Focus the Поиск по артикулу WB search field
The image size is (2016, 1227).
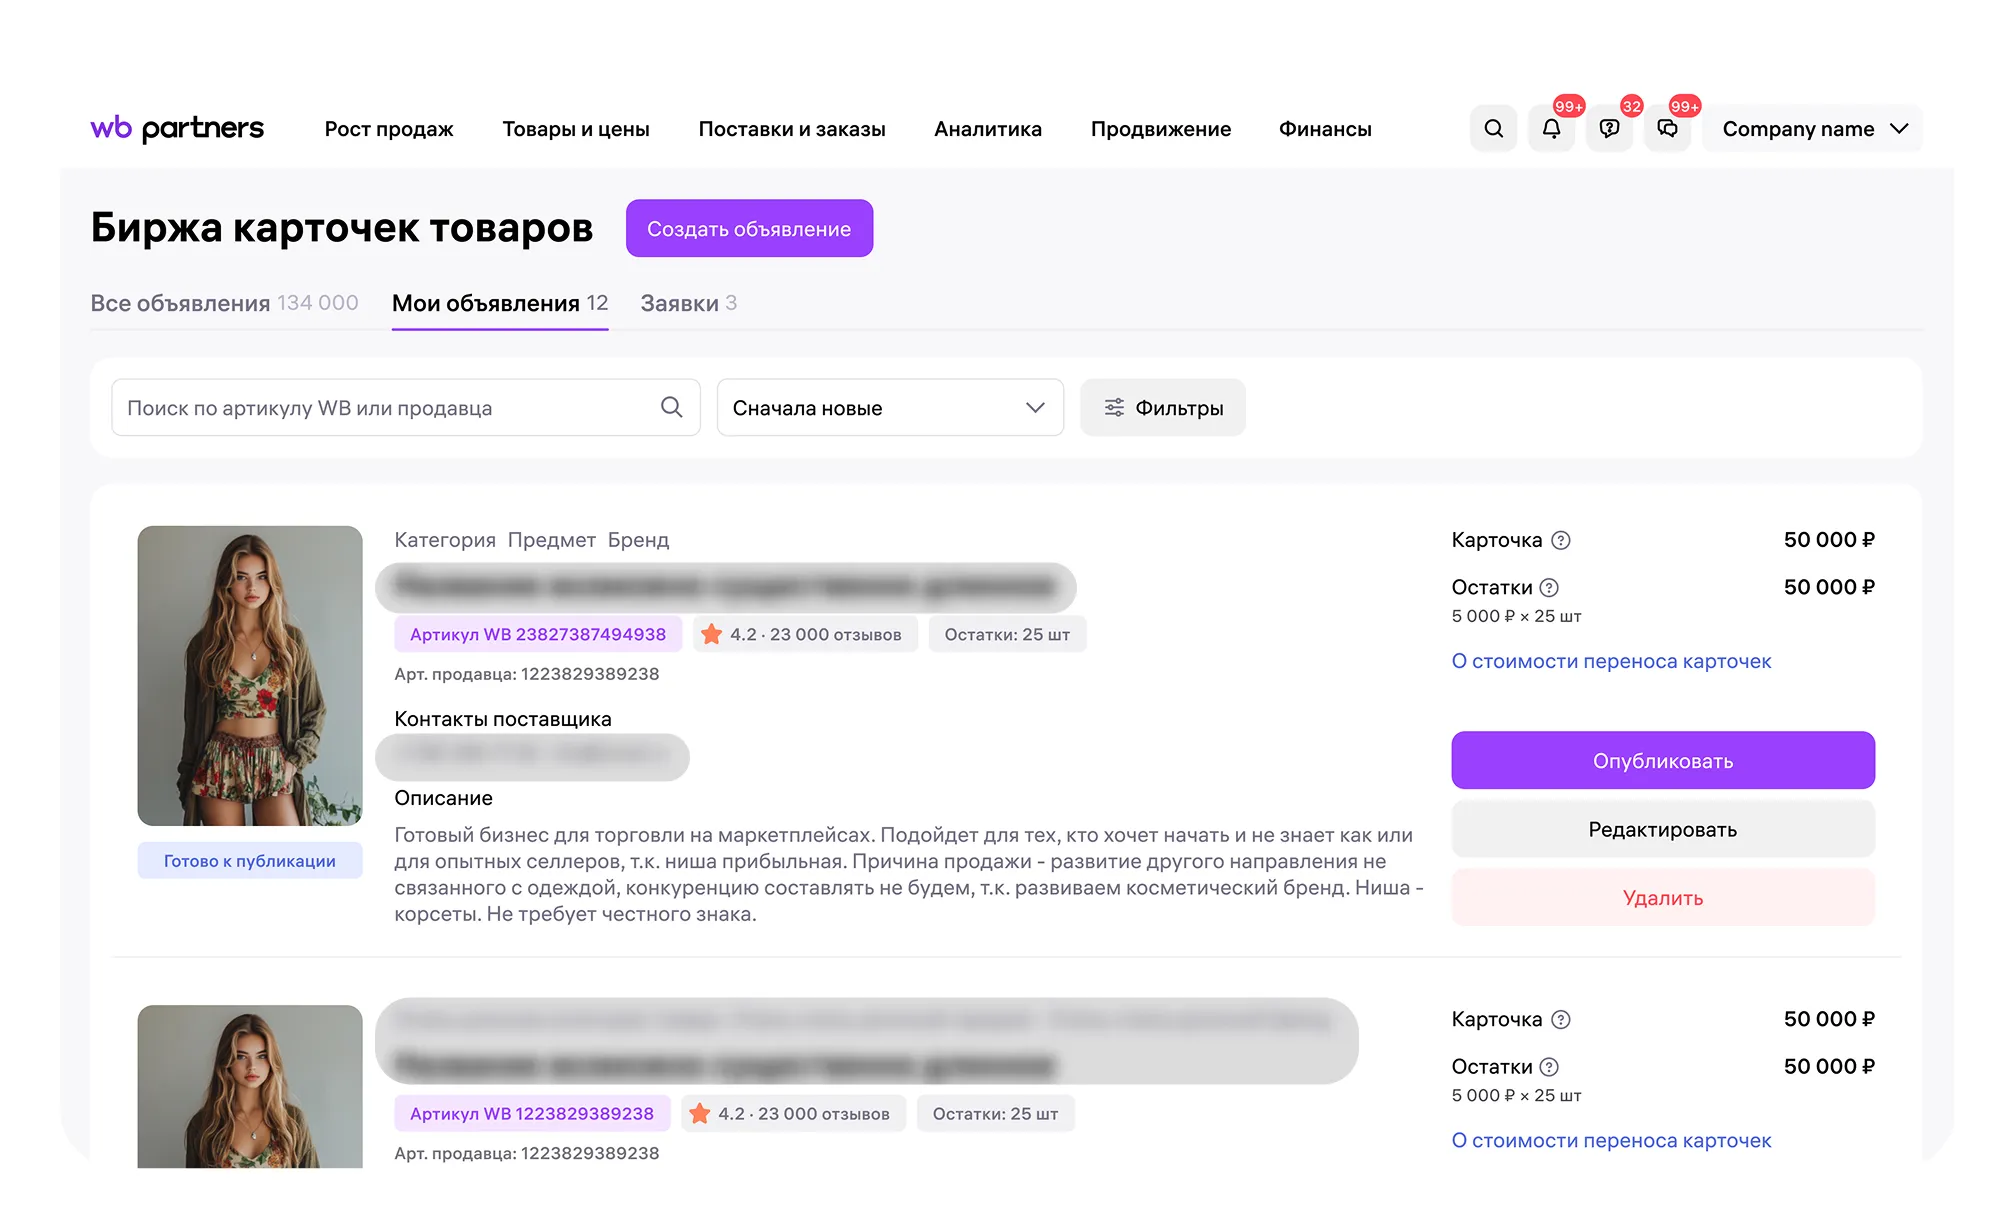tap(406, 407)
